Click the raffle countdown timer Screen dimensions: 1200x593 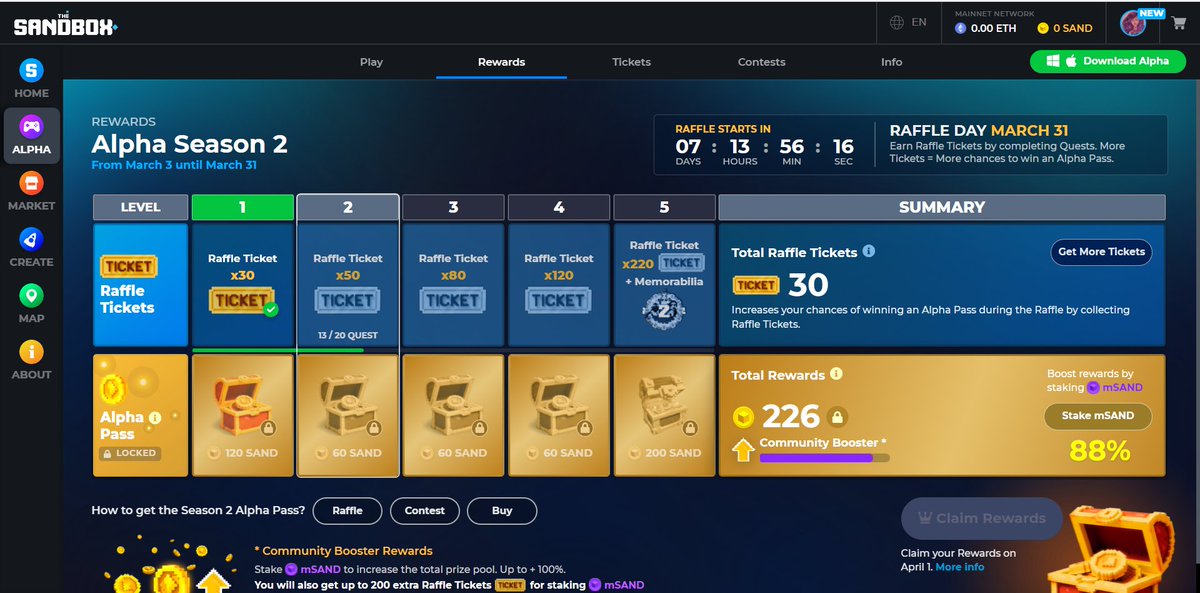pos(765,147)
